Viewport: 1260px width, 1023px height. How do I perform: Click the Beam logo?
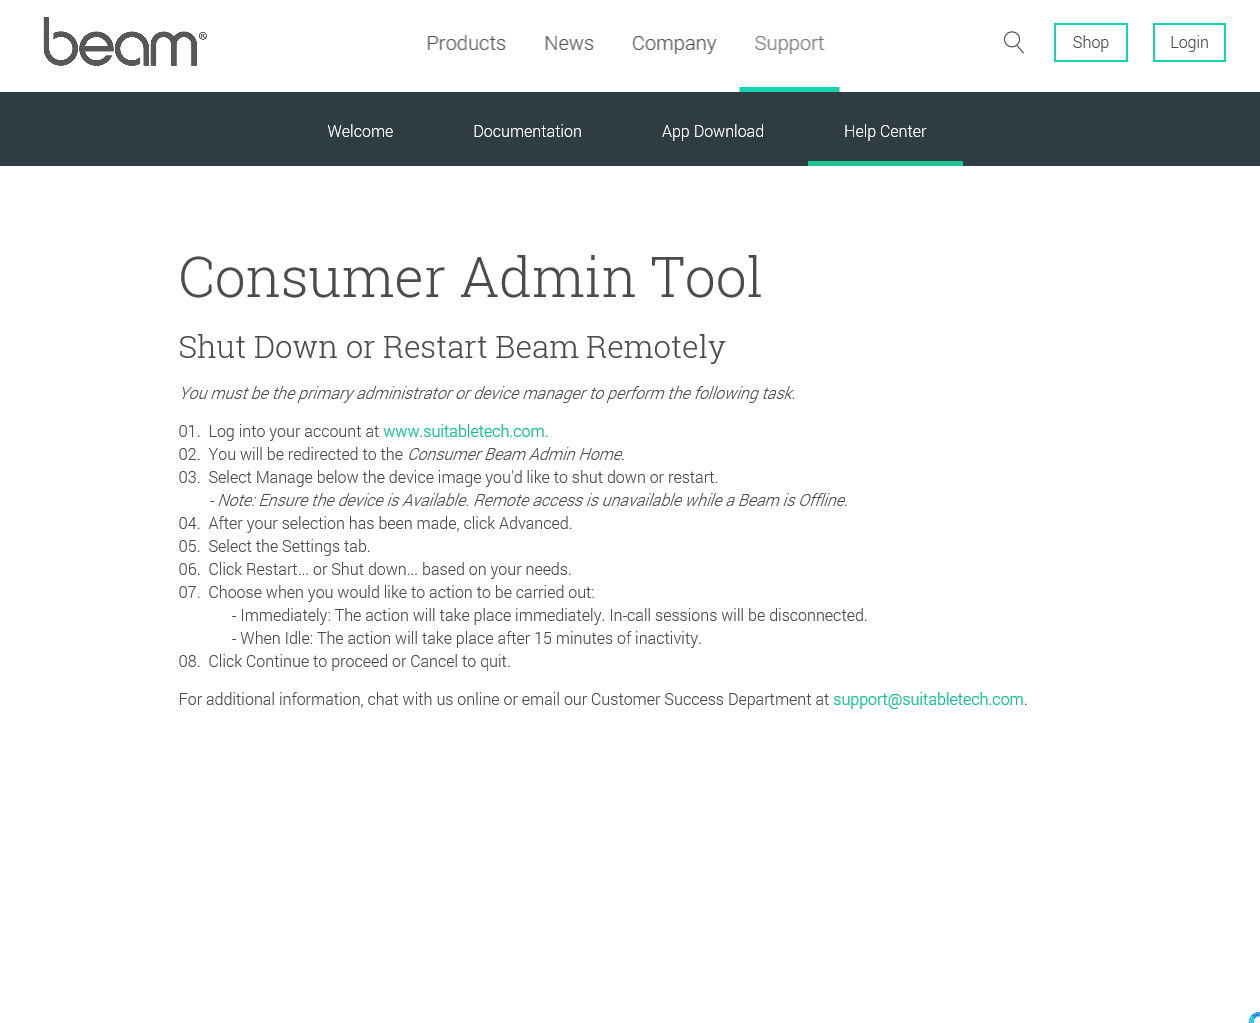click(x=125, y=42)
